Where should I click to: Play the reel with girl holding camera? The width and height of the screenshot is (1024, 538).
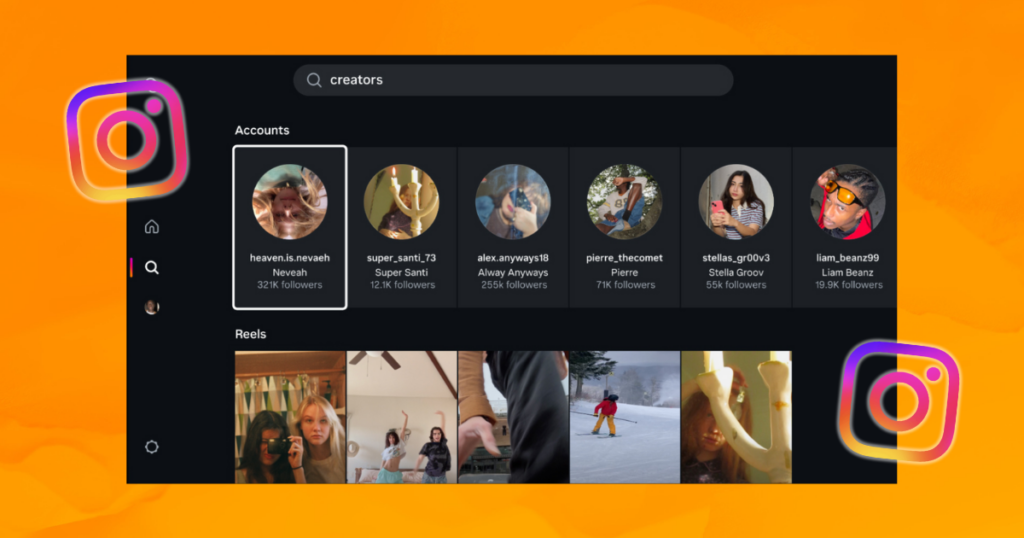coord(290,417)
